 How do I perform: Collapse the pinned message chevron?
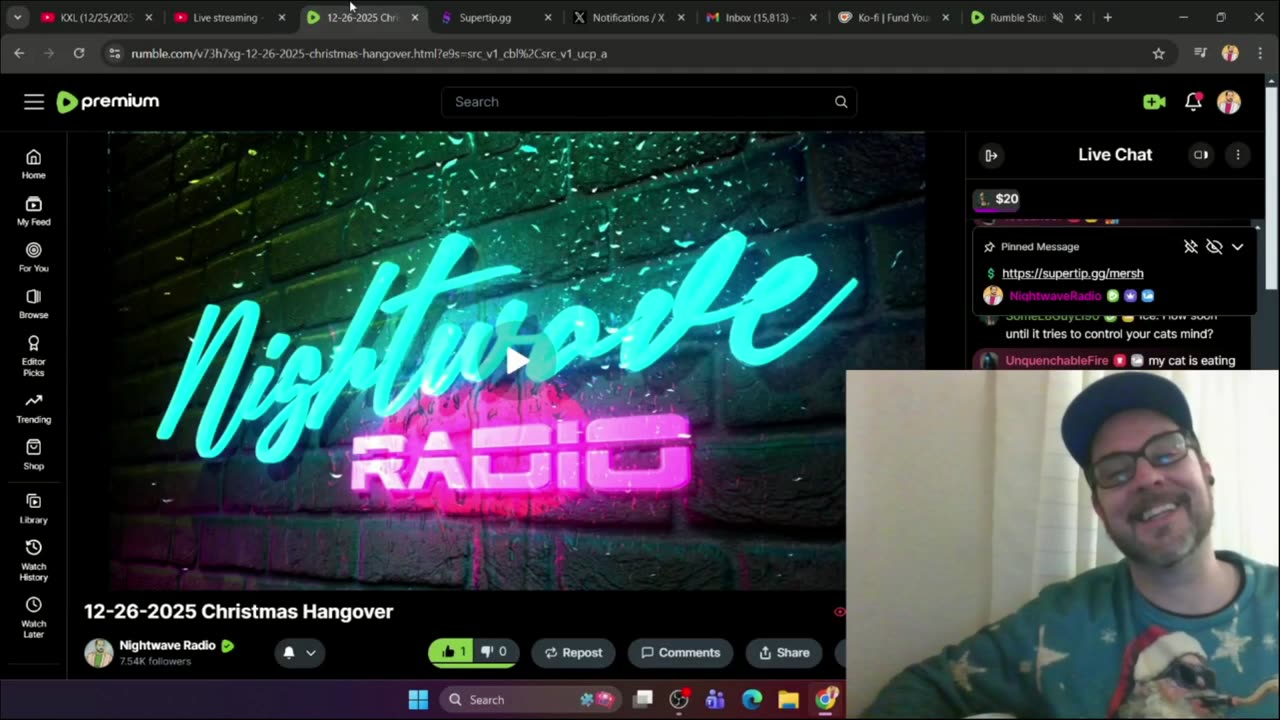coord(1237,247)
